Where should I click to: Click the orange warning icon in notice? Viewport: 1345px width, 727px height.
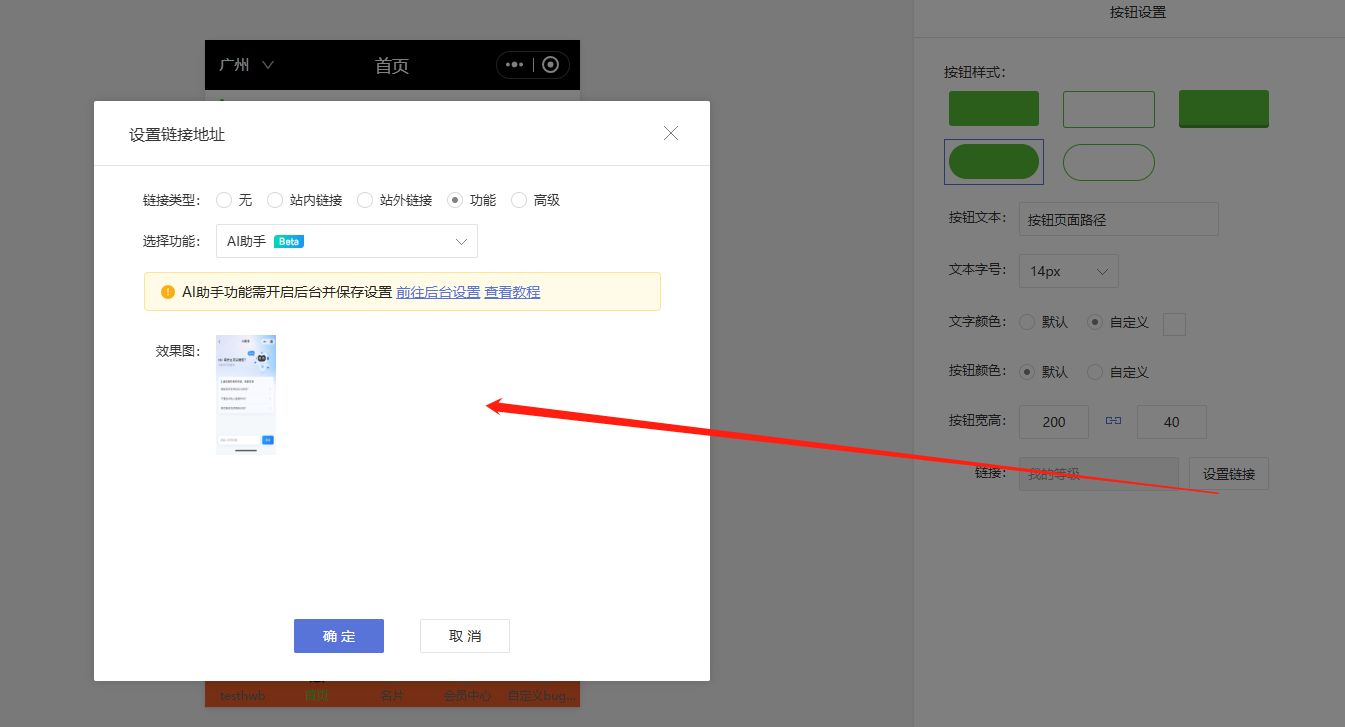click(167, 292)
